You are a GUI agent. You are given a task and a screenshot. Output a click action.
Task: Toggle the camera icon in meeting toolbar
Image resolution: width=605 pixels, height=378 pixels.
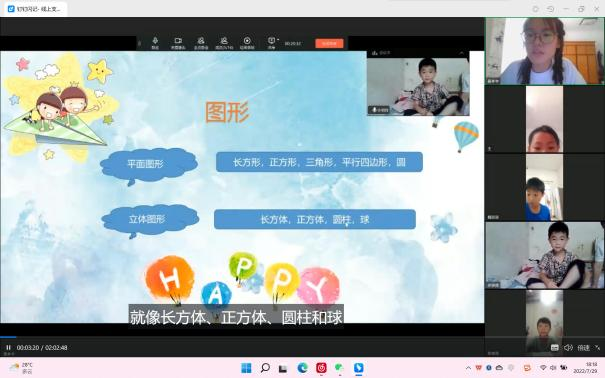coord(178,42)
